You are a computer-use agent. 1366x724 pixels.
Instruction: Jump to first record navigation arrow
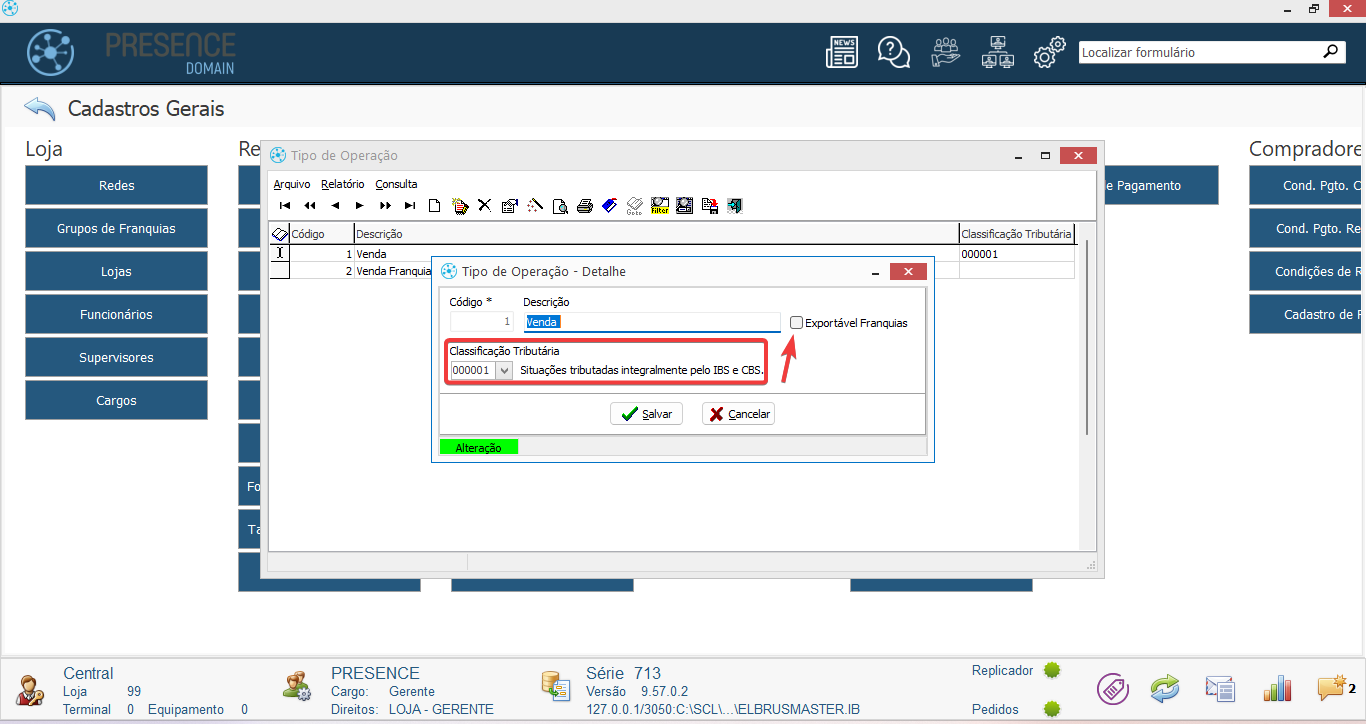point(285,206)
